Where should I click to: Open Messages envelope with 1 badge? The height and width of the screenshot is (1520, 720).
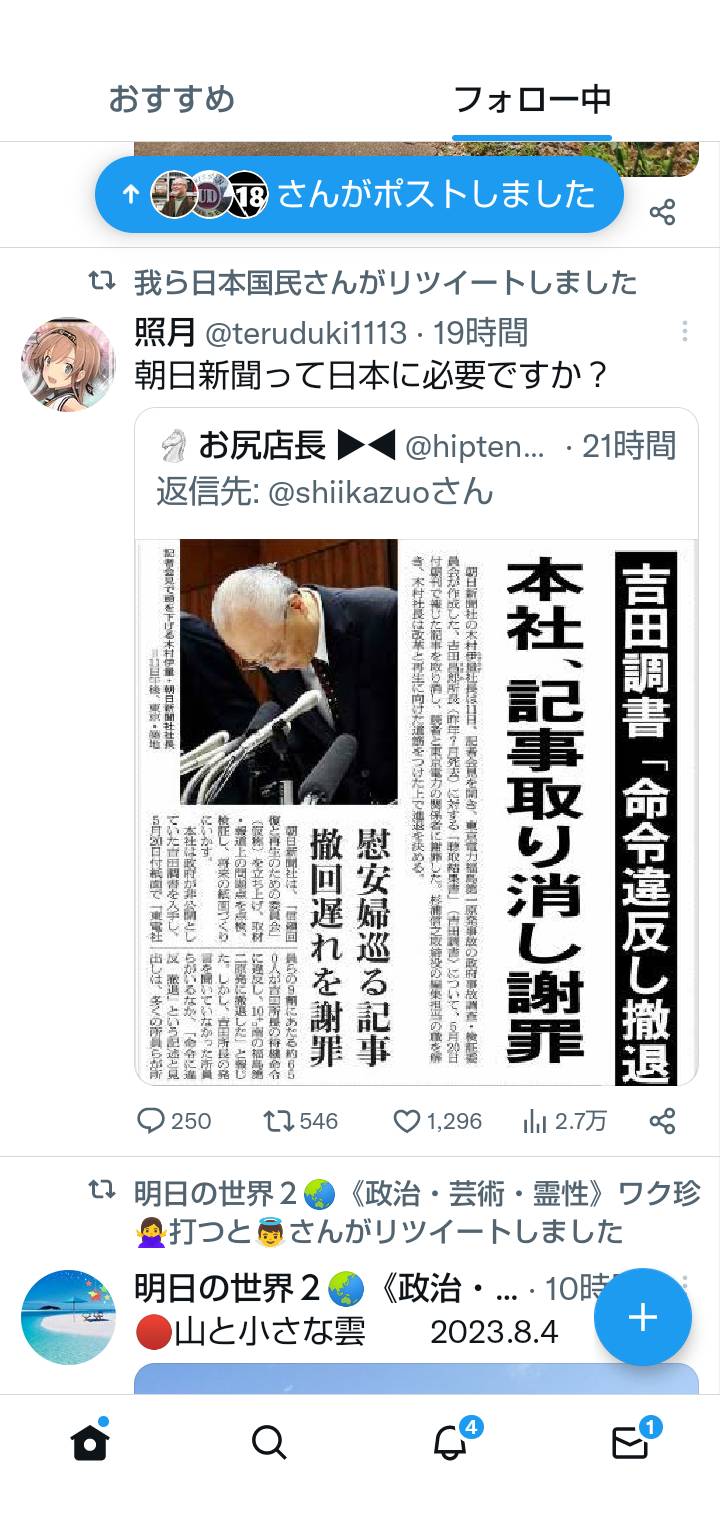point(631,1441)
